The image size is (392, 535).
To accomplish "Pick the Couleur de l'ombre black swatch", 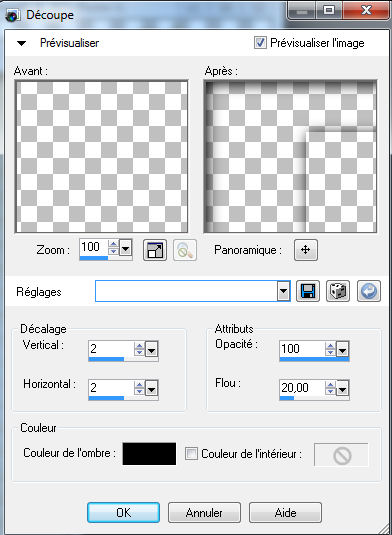I will click(x=149, y=453).
